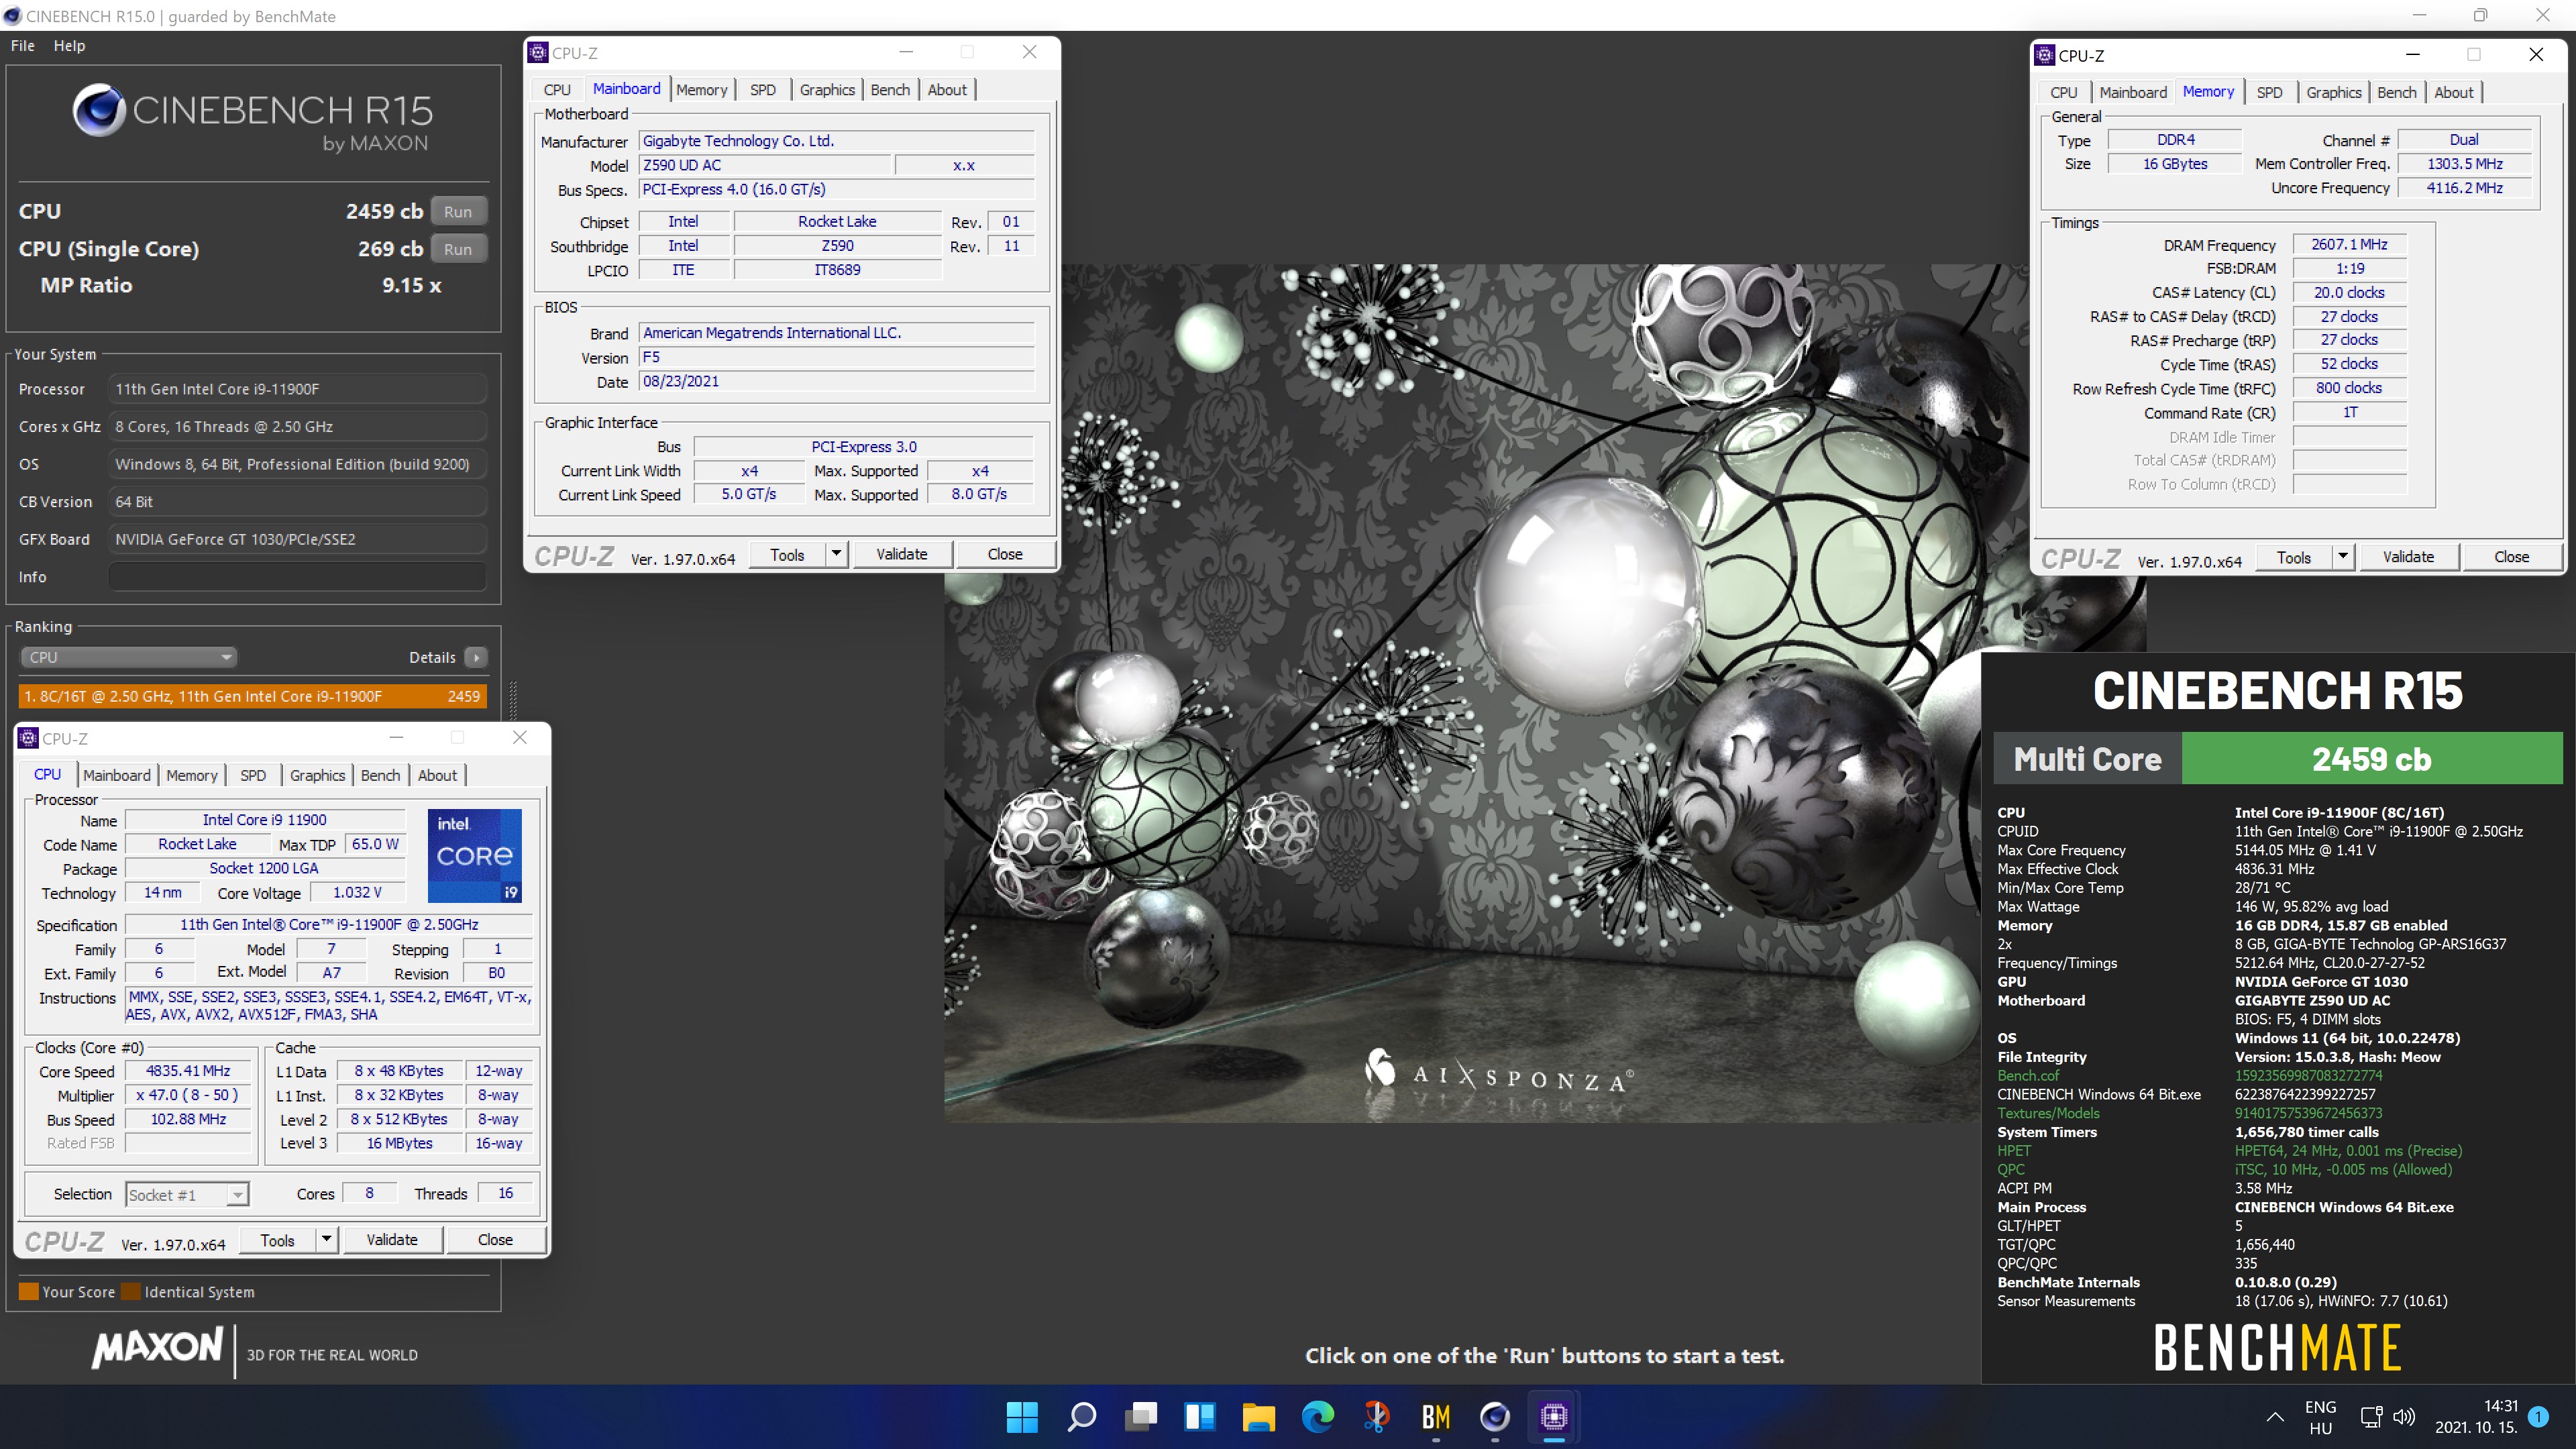Image resolution: width=2576 pixels, height=1449 pixels.
Task: Click Validate in the Memory CPU-Z window
Action: coord(2408,557)
